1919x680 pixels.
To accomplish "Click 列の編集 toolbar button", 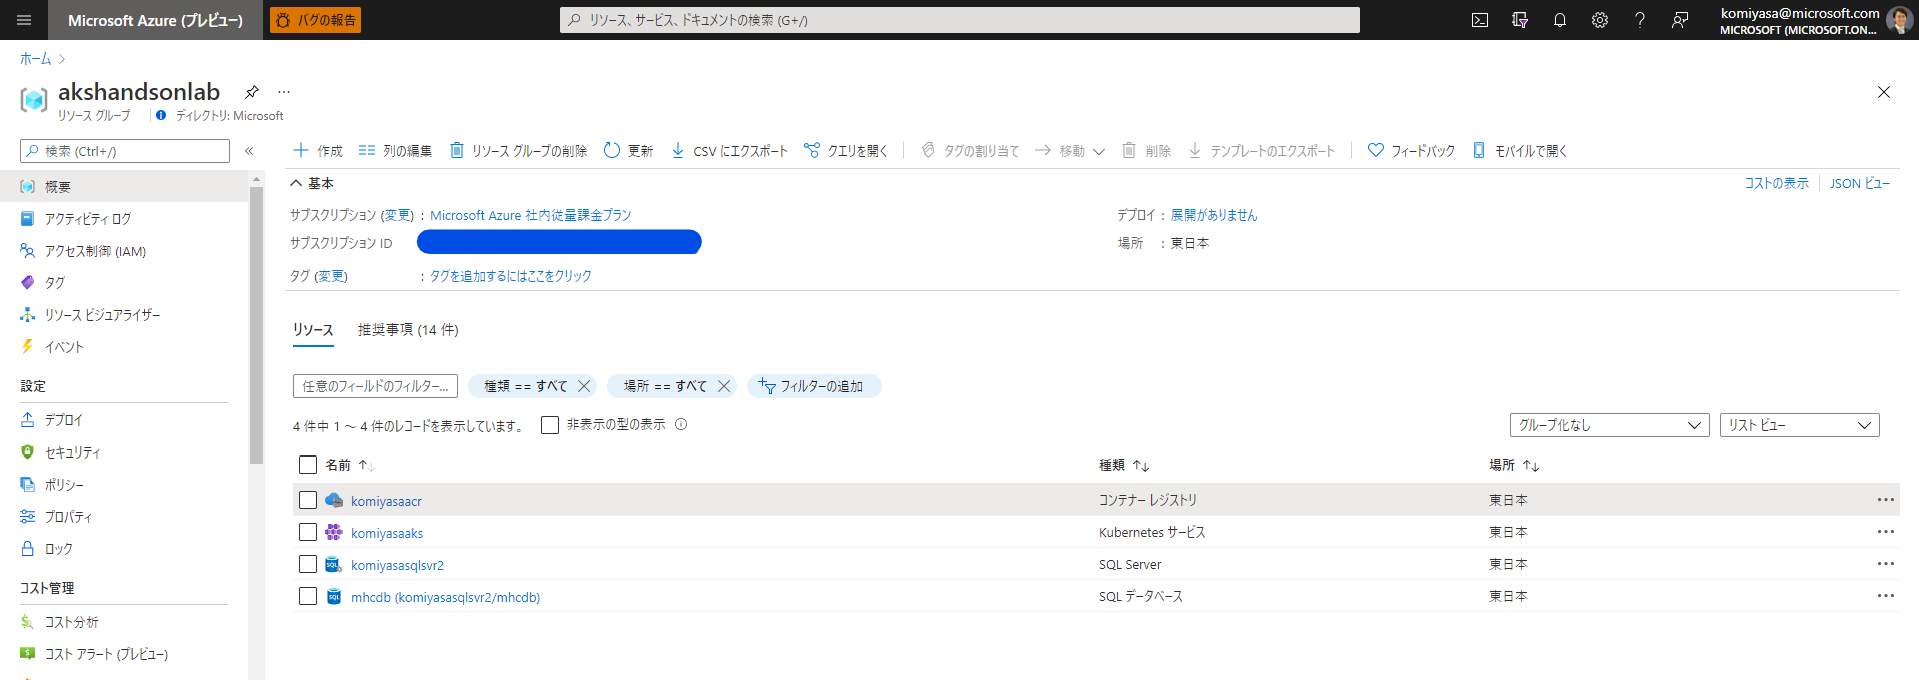I will [x=395, y=151].
